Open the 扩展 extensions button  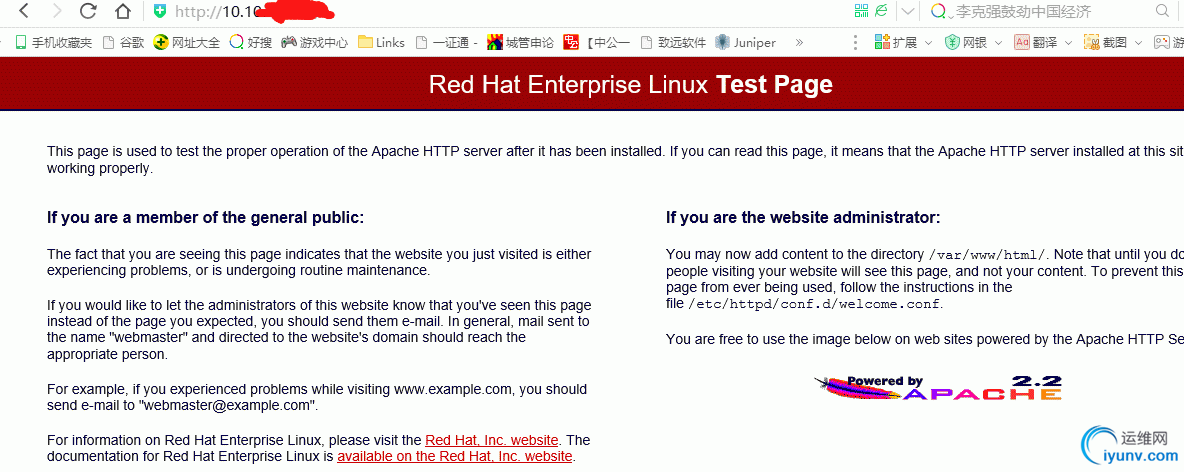click(895, 42)
